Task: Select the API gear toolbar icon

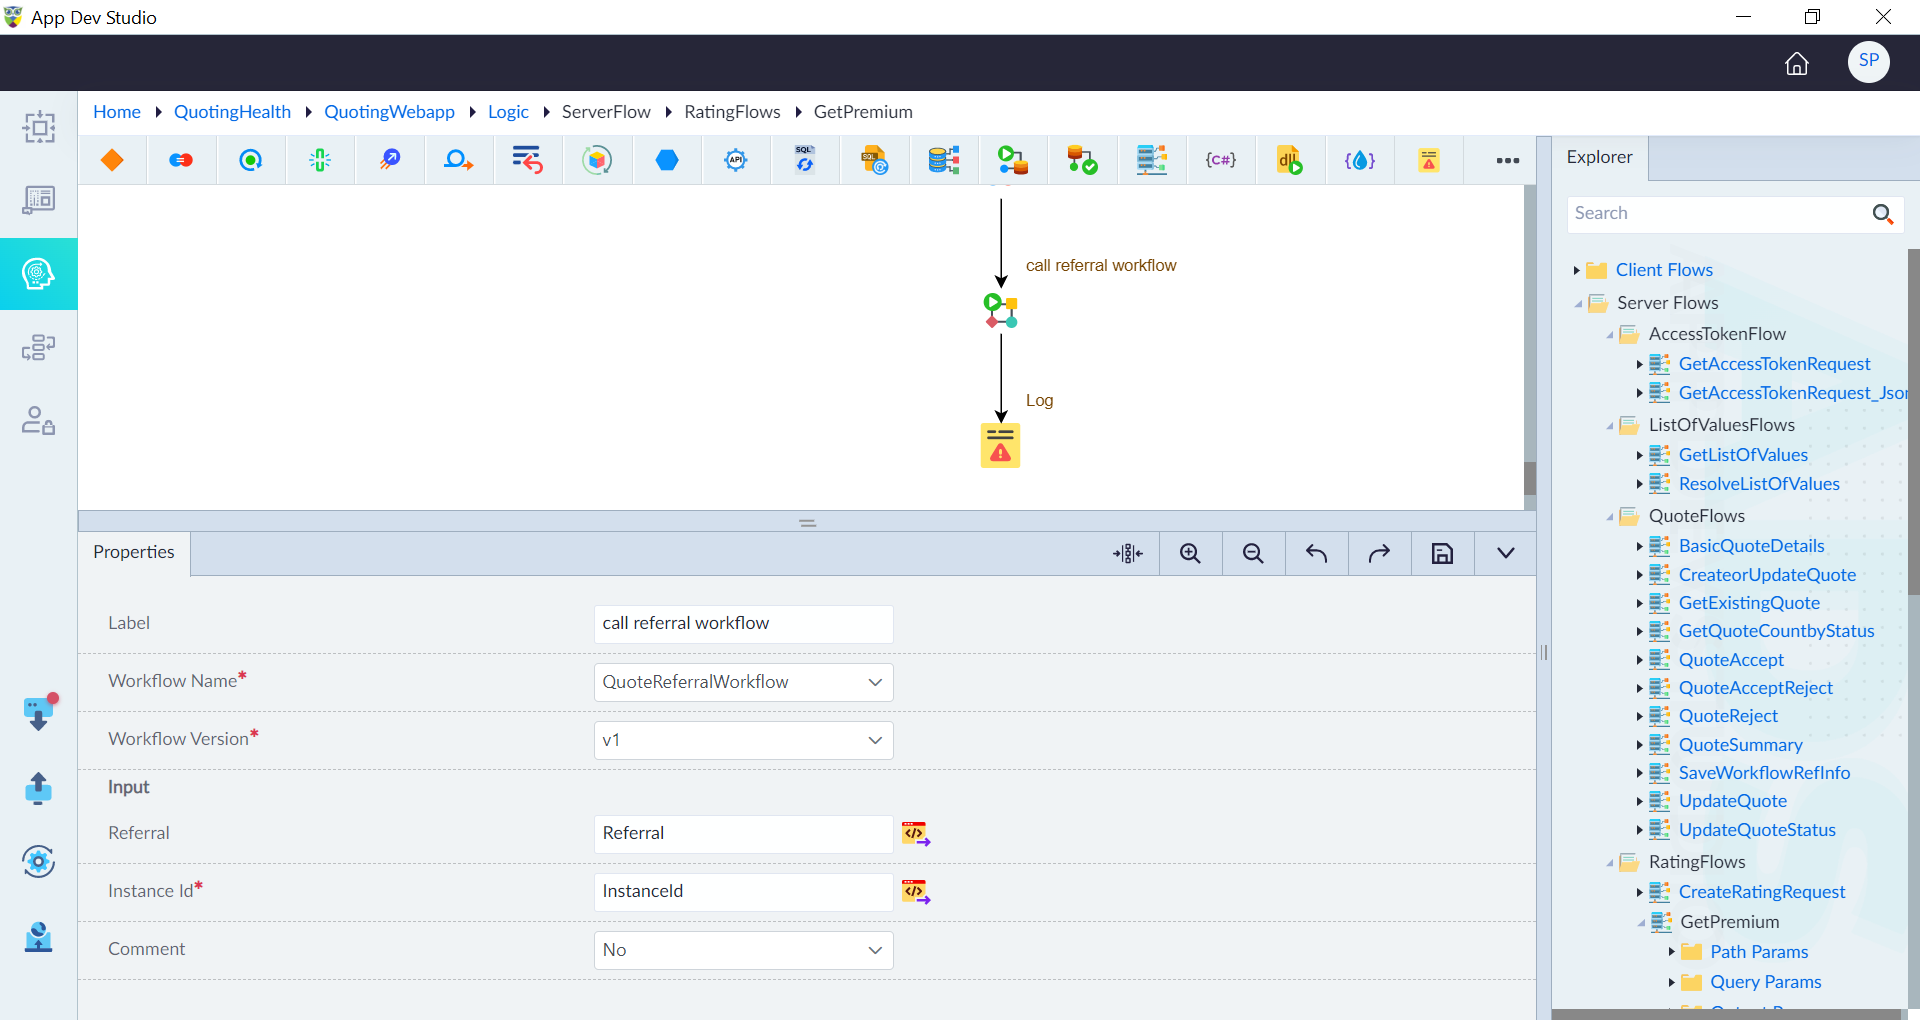Action: tap(736, 160)
